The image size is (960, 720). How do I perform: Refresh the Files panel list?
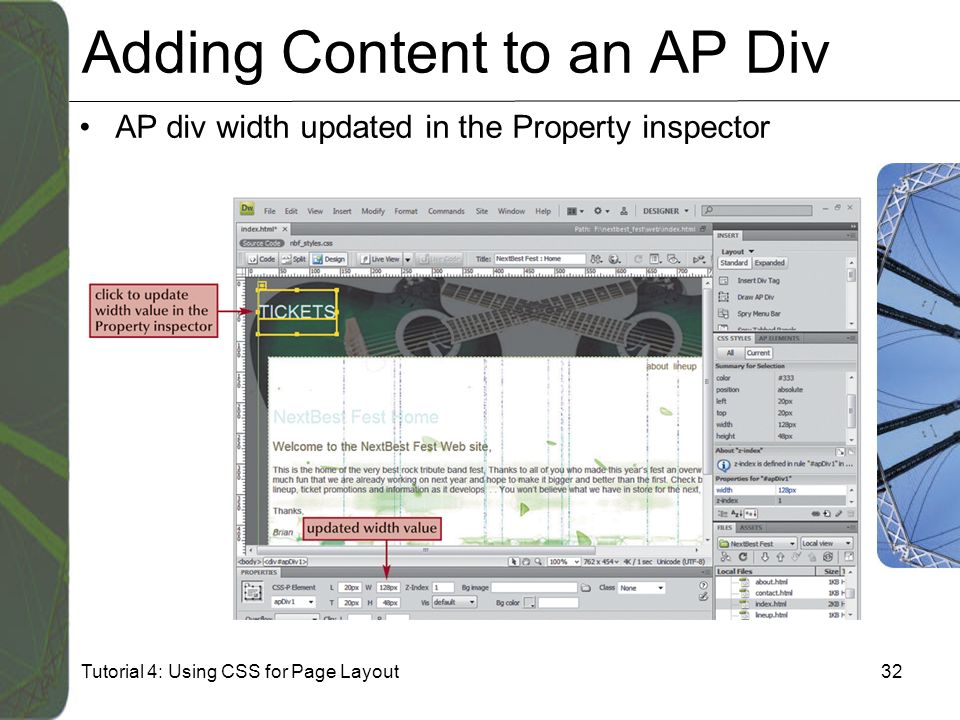coord(743,557)
